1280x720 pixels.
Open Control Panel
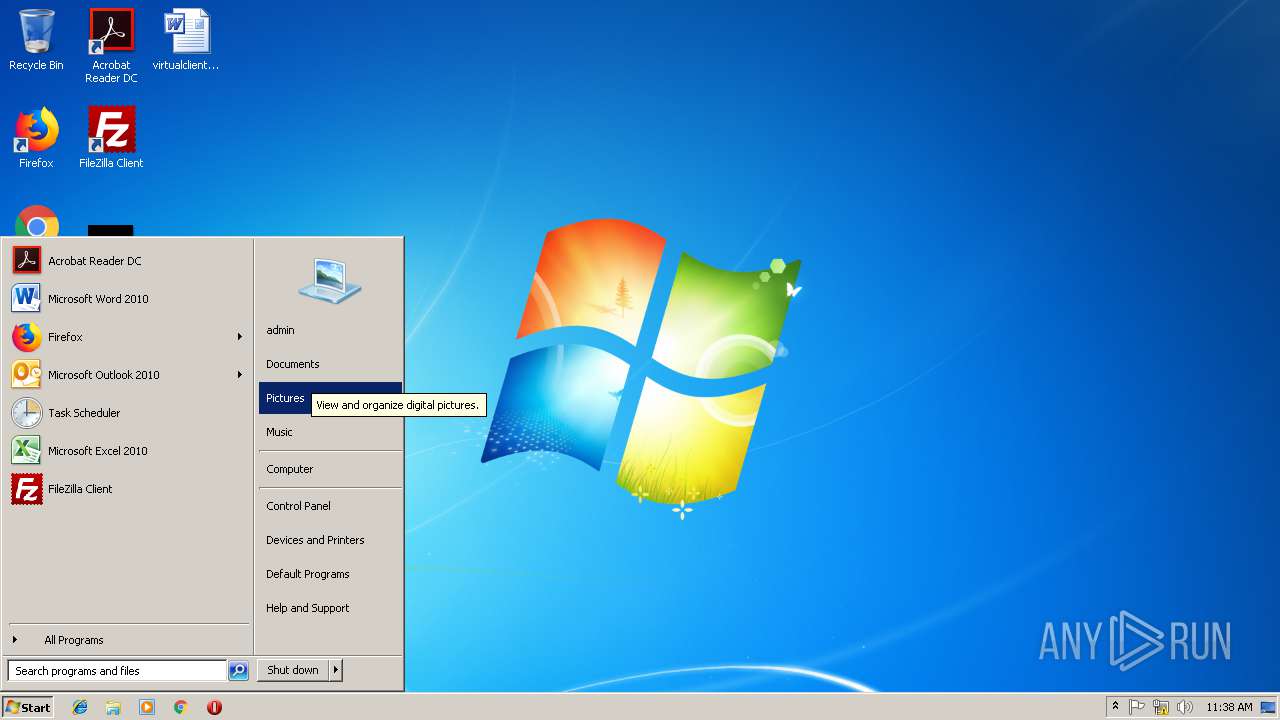[x=330, y=506]
